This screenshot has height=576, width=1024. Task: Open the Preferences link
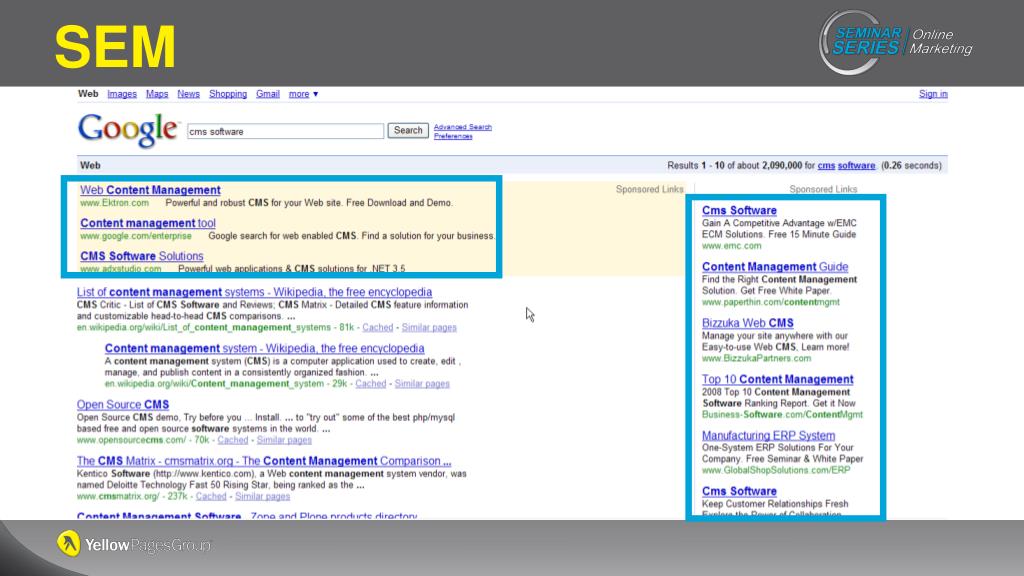pos(453,136)
